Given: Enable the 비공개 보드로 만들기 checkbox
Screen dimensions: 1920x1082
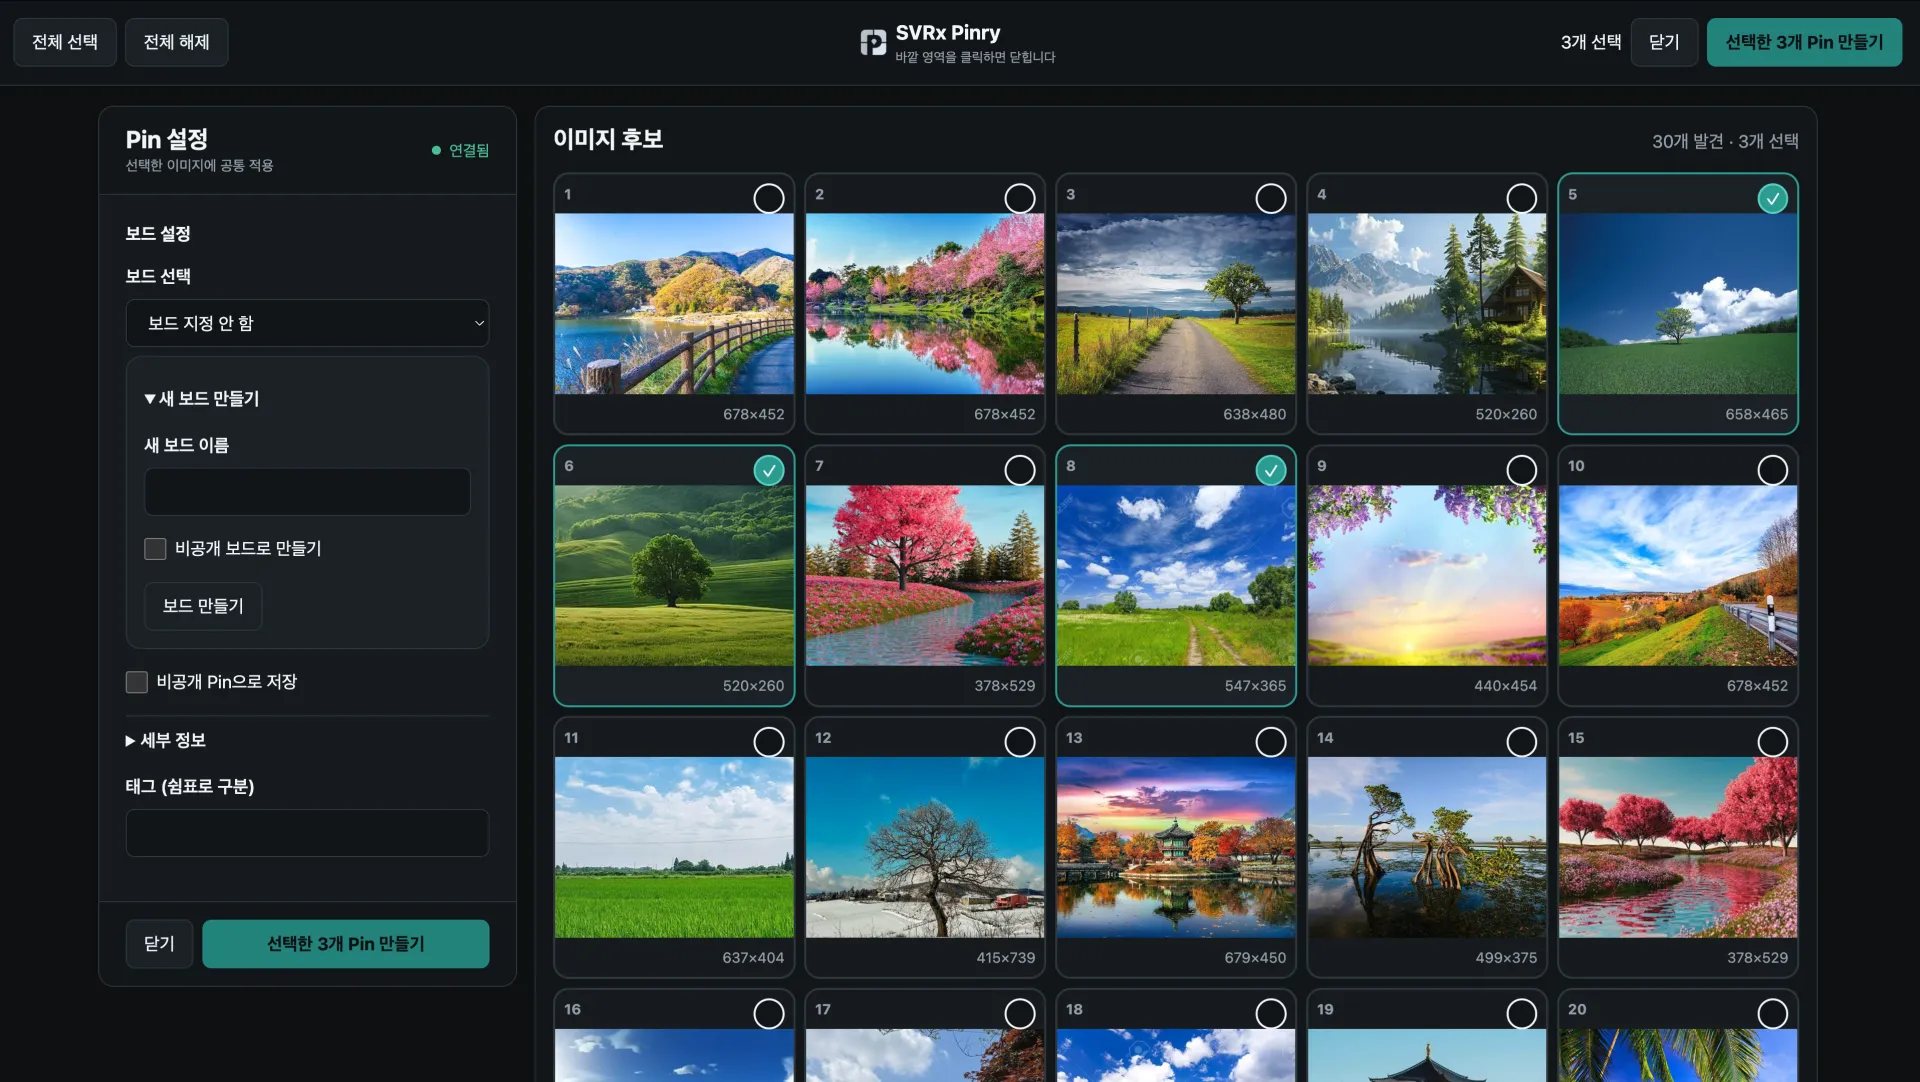Looking at the screenshot, I should pos(155,548).
